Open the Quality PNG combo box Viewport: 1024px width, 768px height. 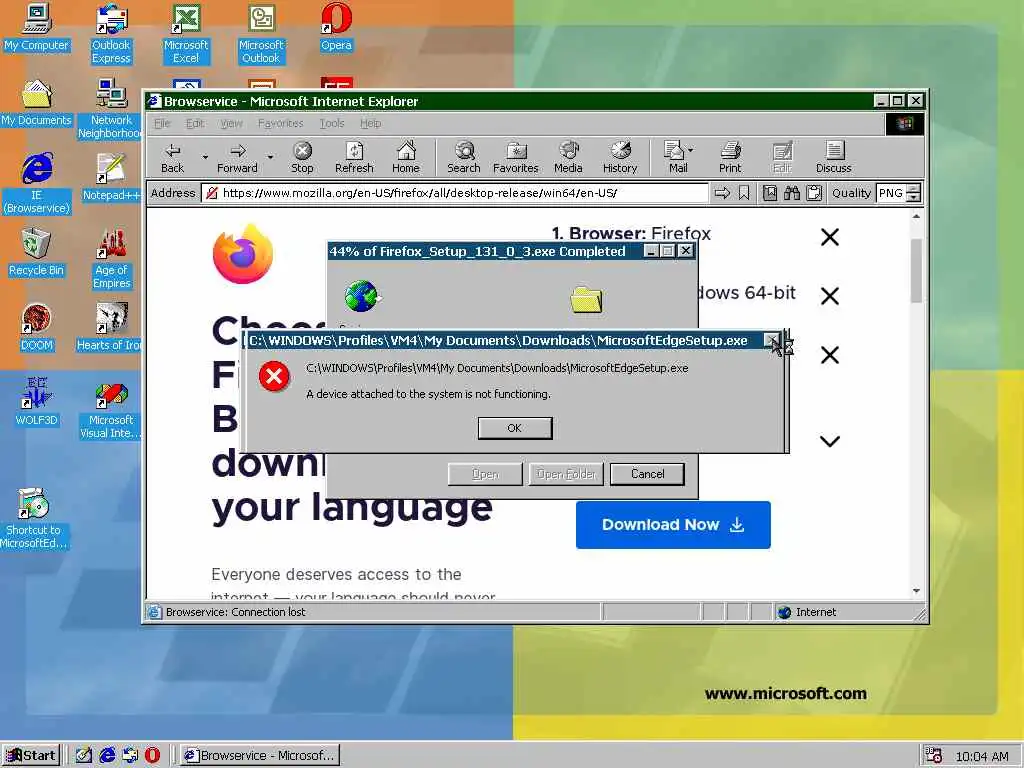tap(899, 193)
